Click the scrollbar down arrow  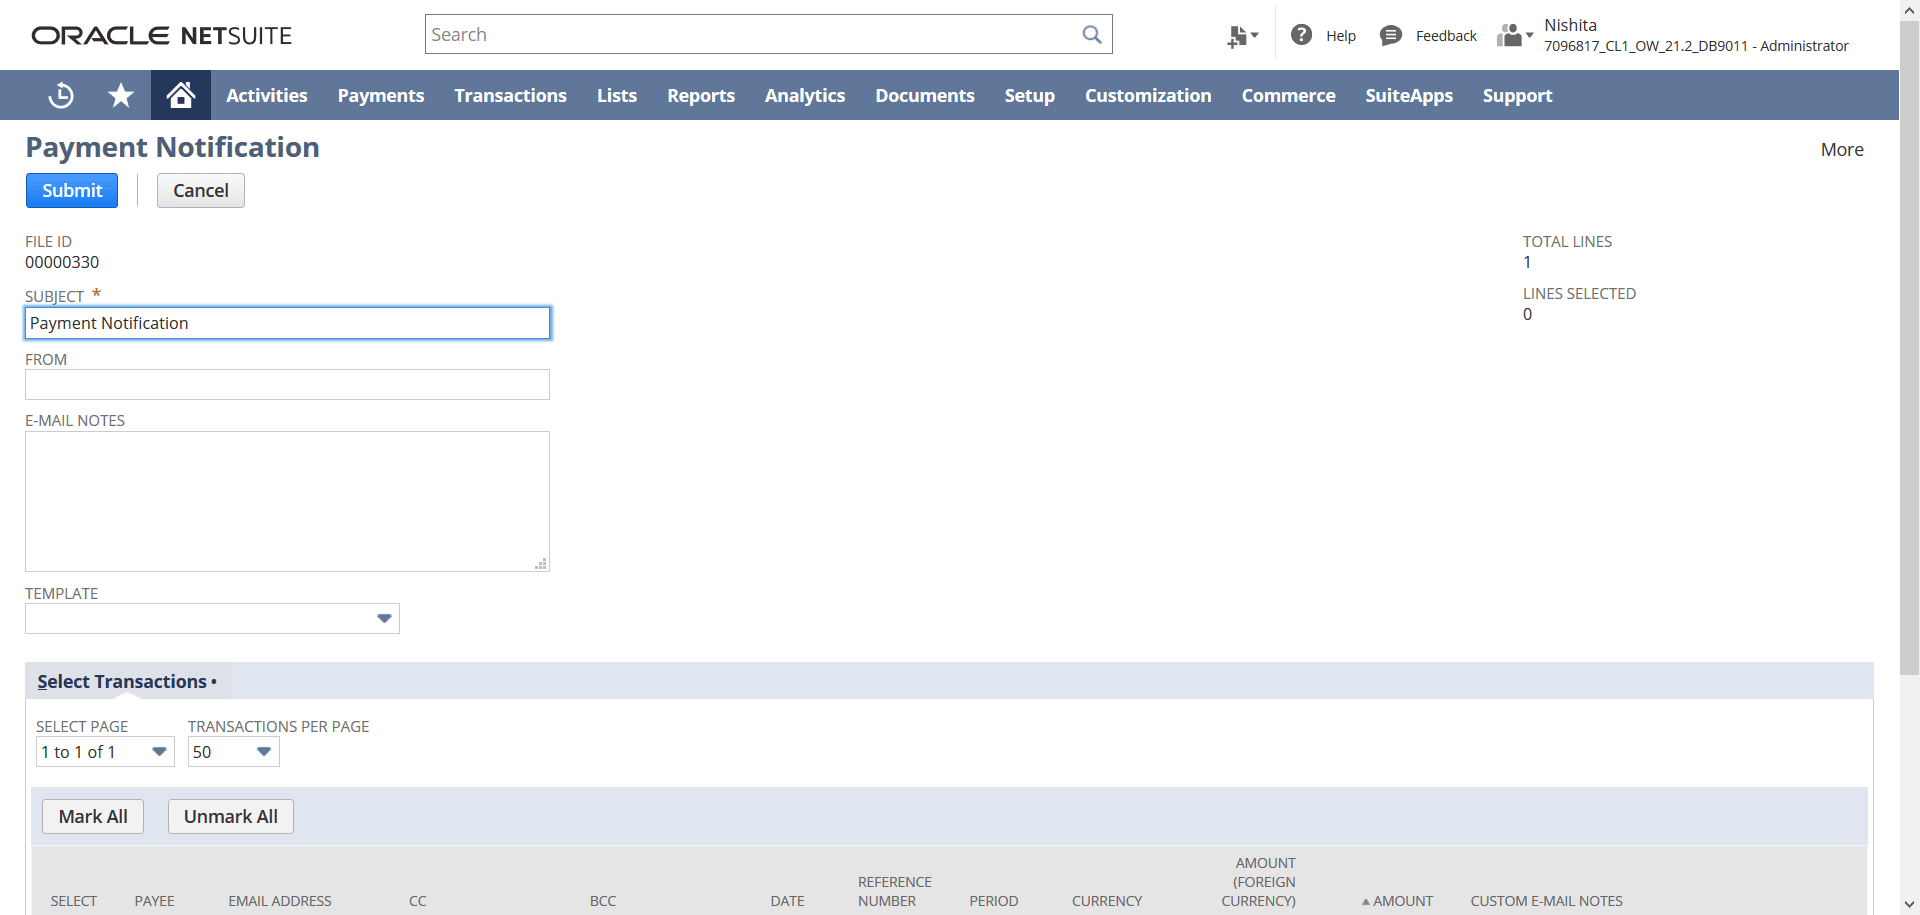coord(1909,905)
